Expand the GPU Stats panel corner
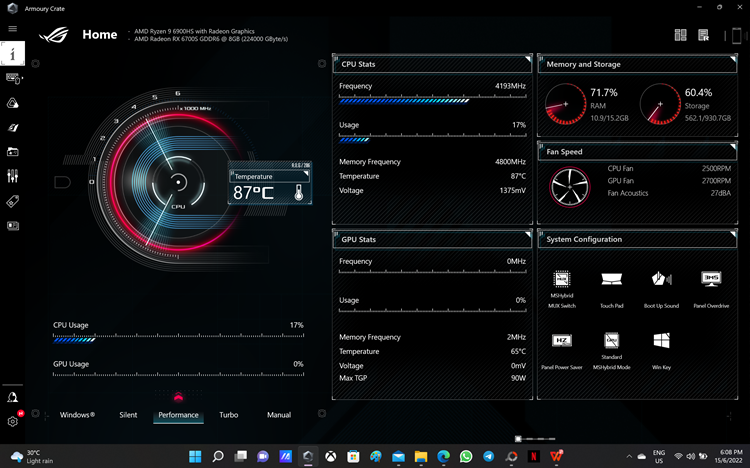Viewport: 750px width, 468px height. (528, 234)
